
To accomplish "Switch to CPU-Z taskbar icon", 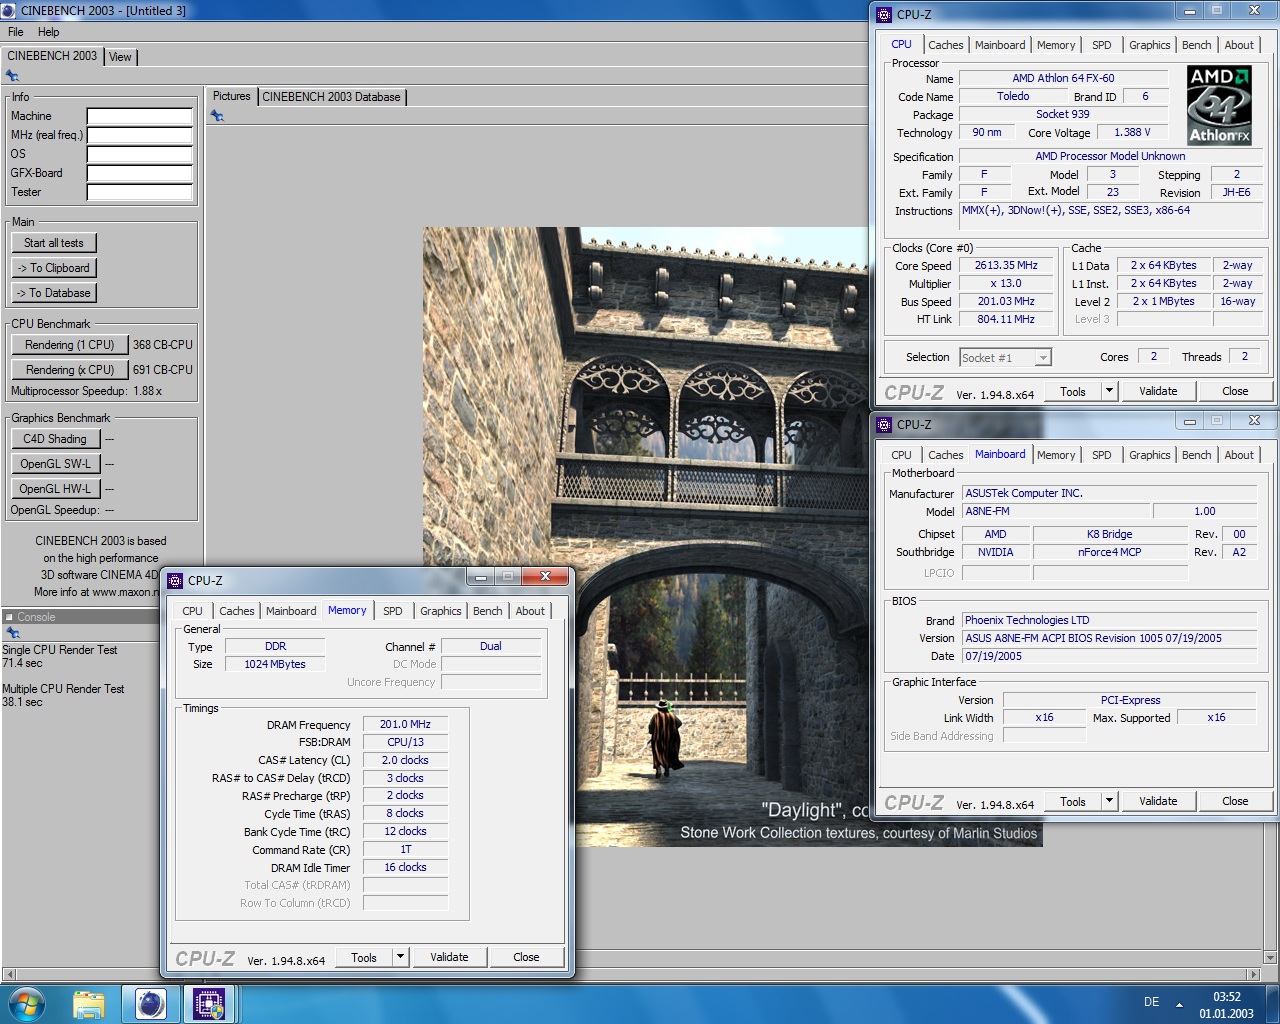I will pos(209,1004).
